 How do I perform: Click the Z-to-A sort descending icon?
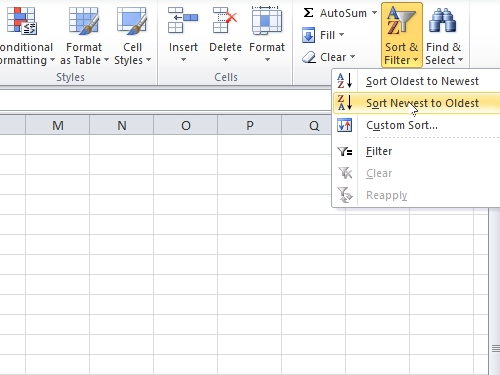tap(345, 103)
